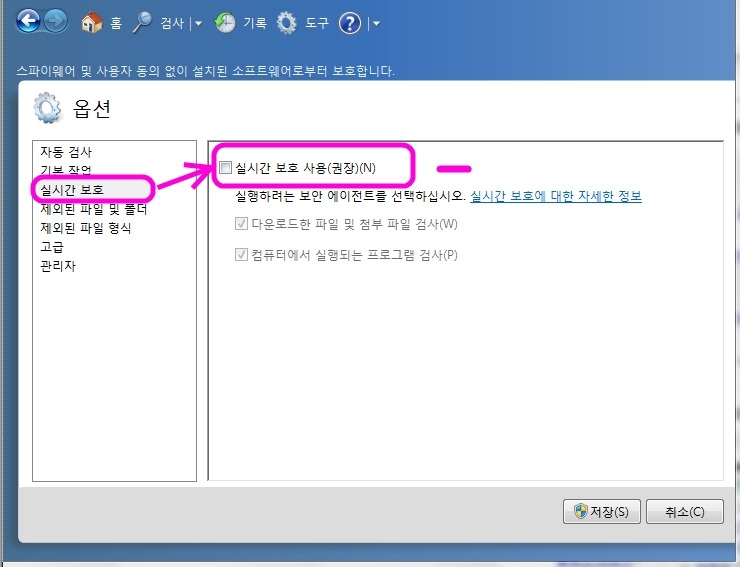Click the 취소(C) cancel button
The width and height of the screenshot is (740, 567).
click(684, 511)
